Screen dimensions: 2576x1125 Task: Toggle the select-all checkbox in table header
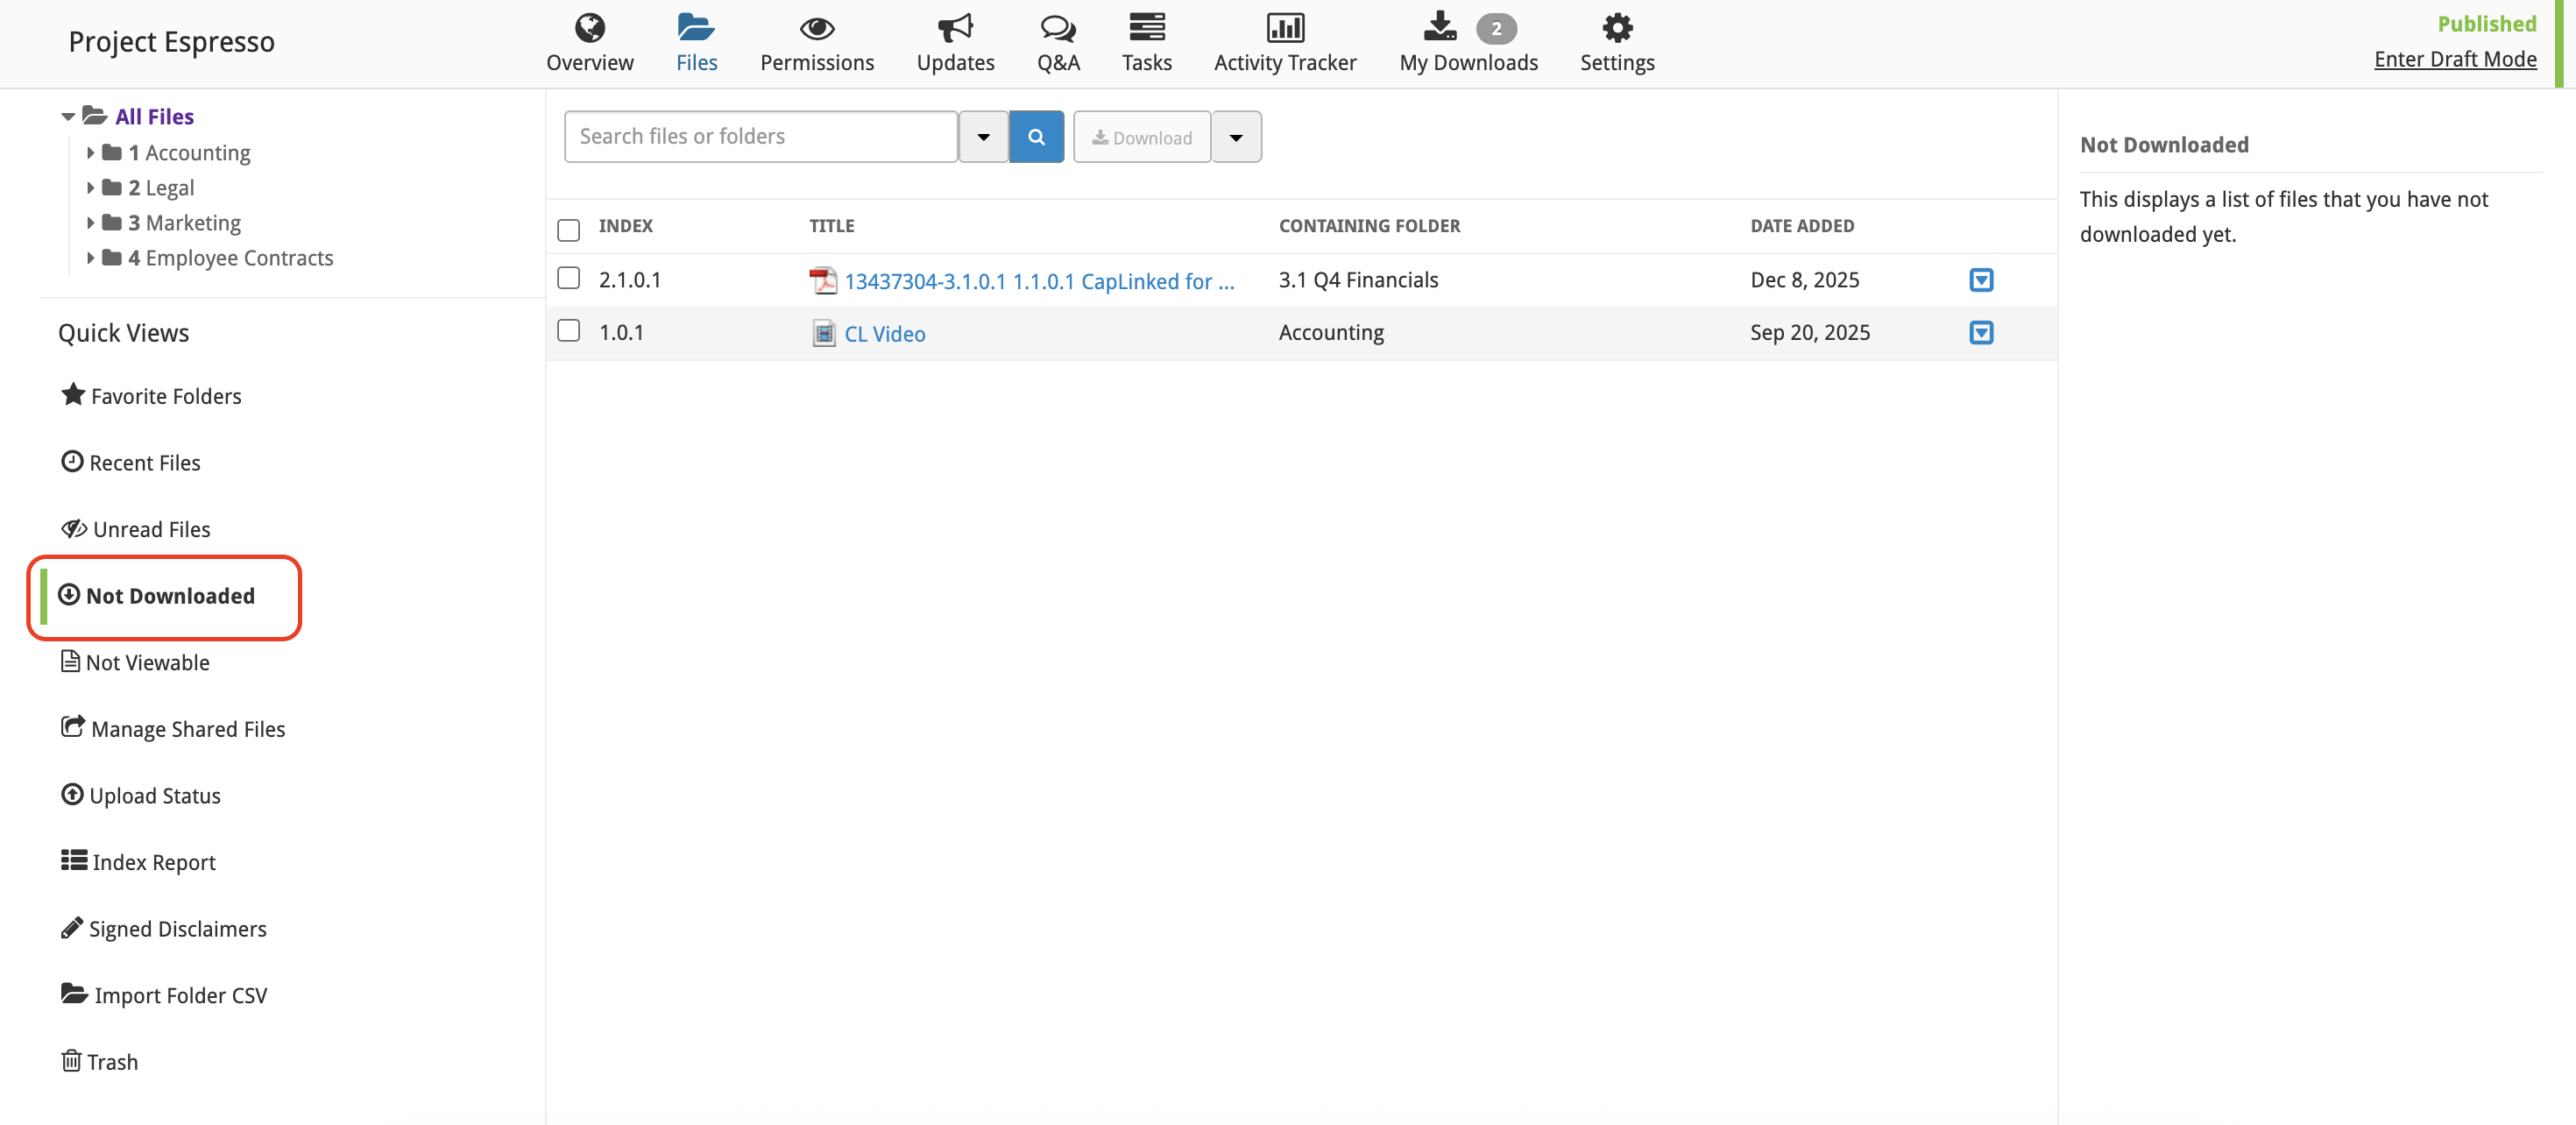[x=568, y=230]
